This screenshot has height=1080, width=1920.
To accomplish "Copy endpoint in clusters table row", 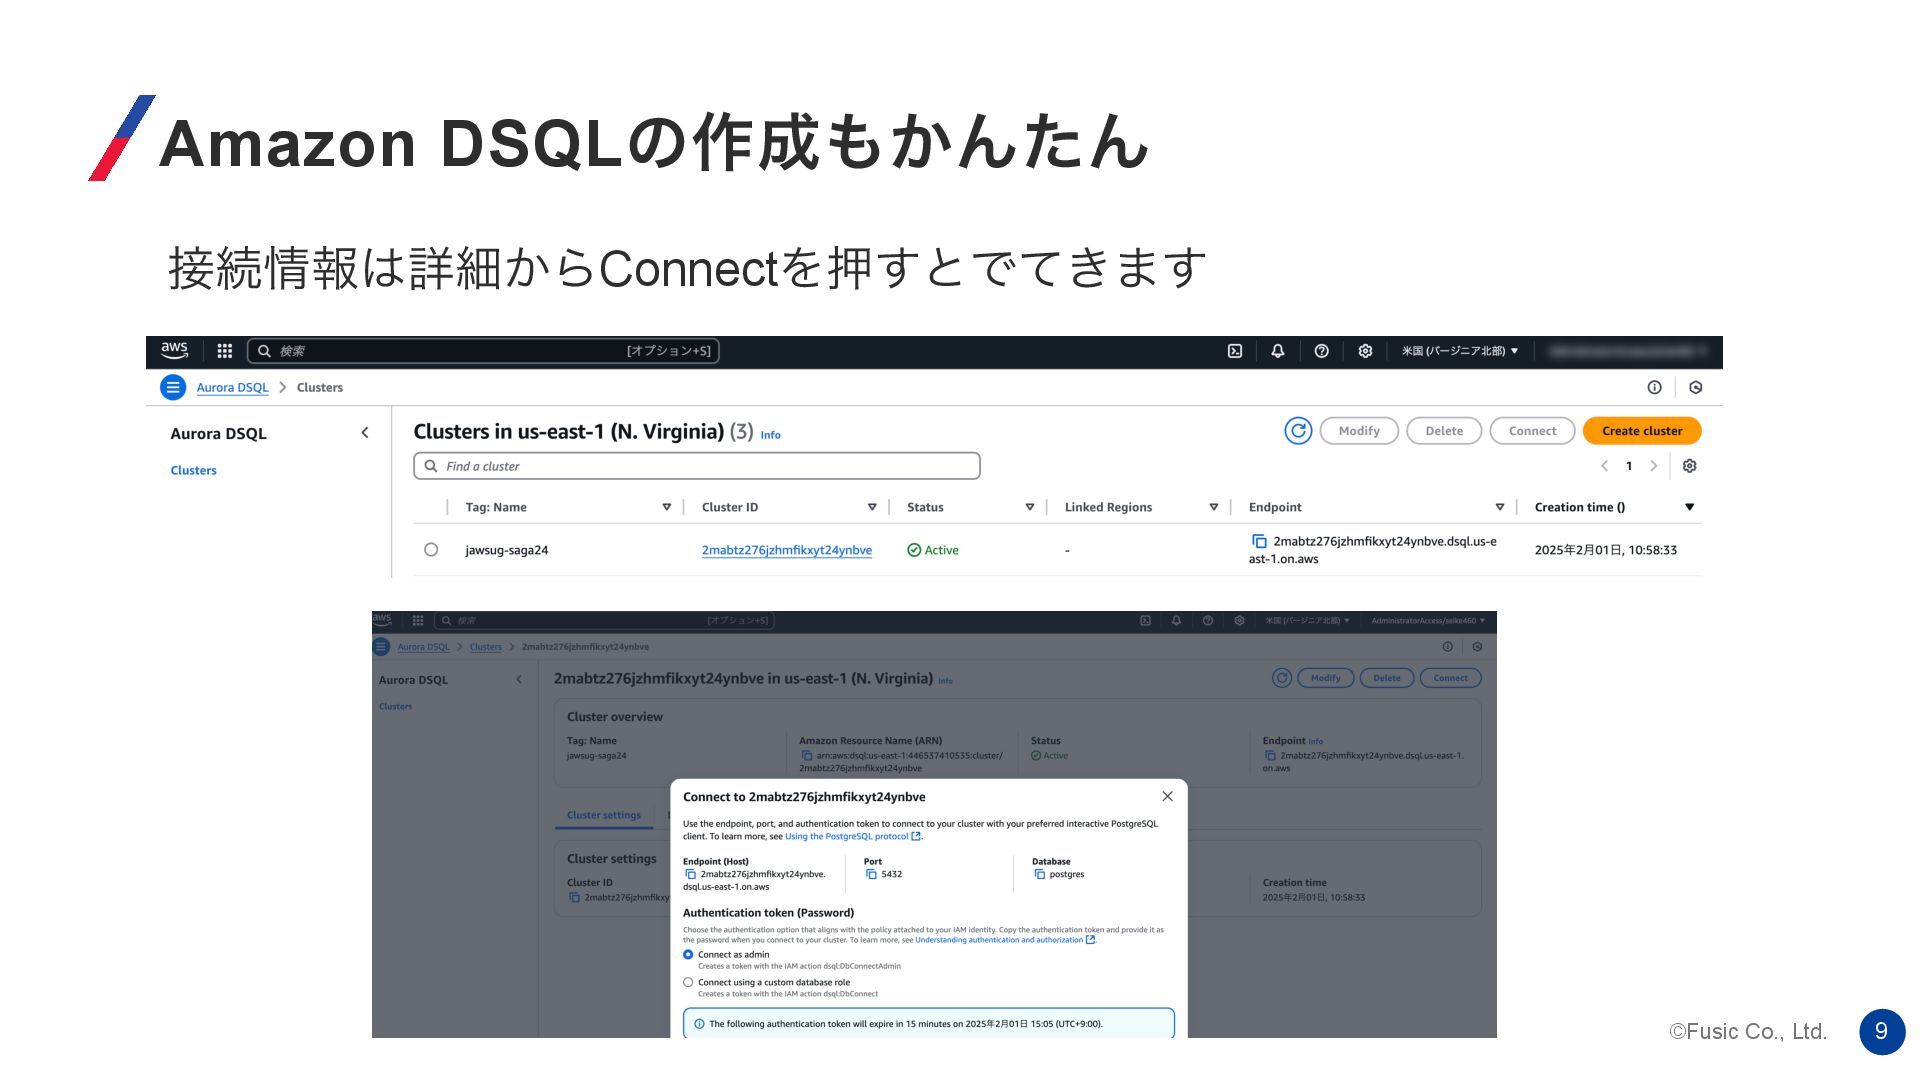I will click(1259, 541).
